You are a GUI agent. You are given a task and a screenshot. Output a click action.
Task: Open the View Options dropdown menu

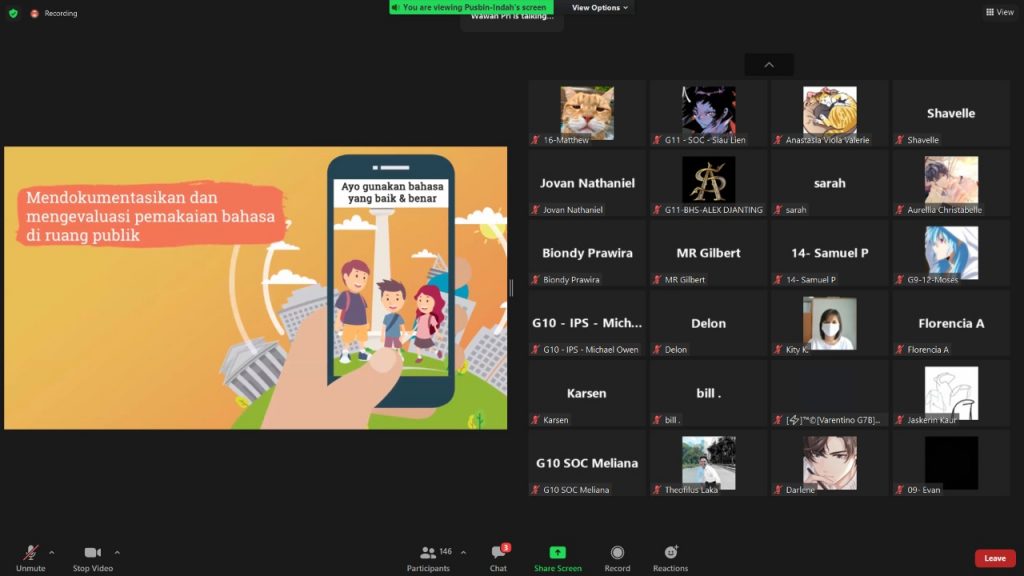pyautogui.click(x=600, y=7)
